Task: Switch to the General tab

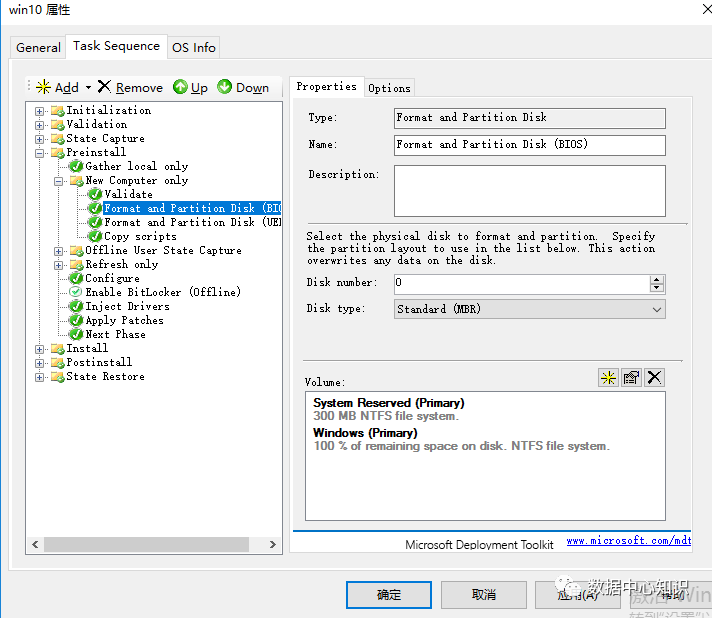Action: click(38, 47)
